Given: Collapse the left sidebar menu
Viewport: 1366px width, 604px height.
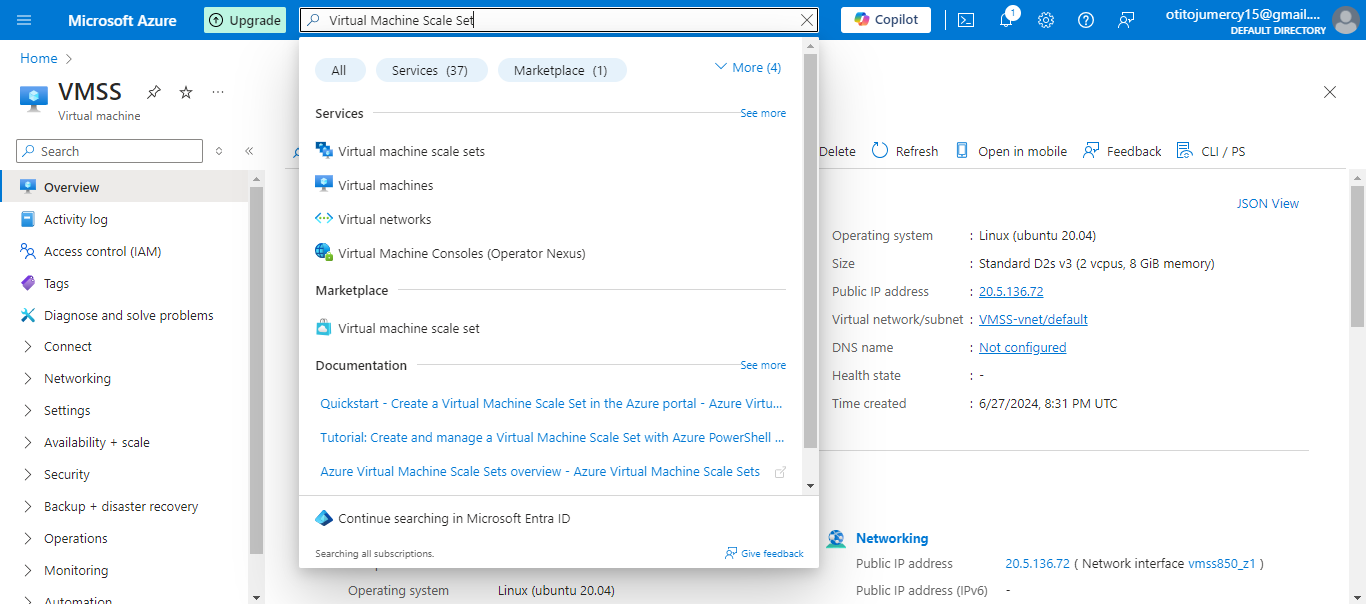Looking at the screenshot, I should pos(249,151).
